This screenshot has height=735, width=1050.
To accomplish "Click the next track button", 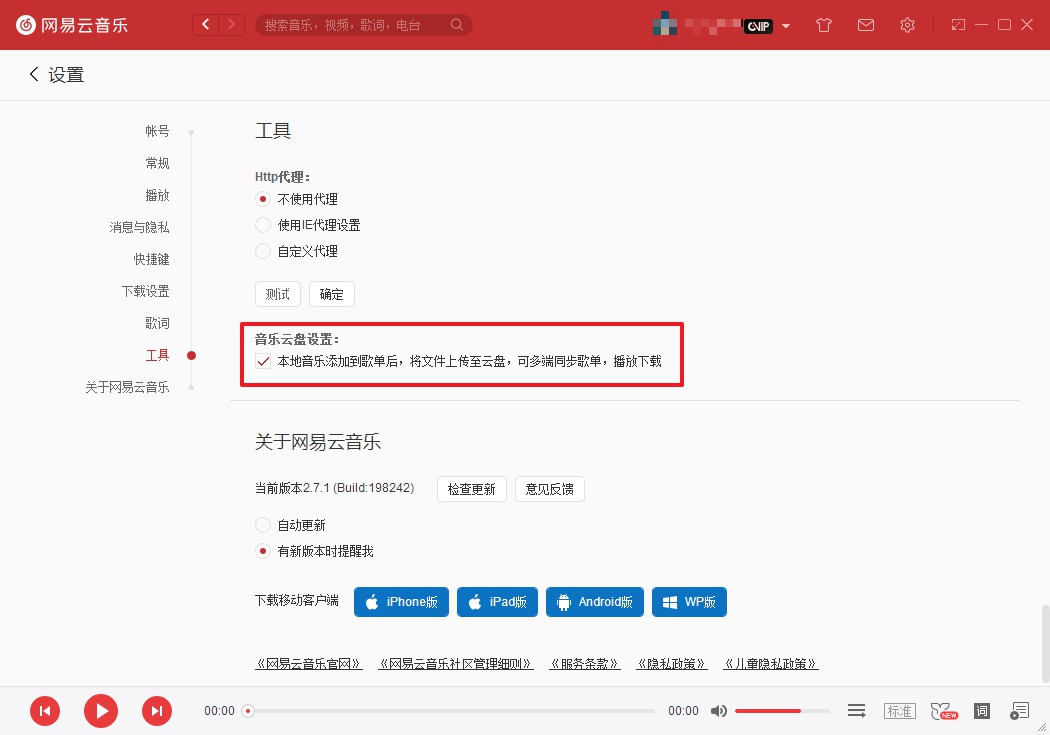I will click(157, 711).
